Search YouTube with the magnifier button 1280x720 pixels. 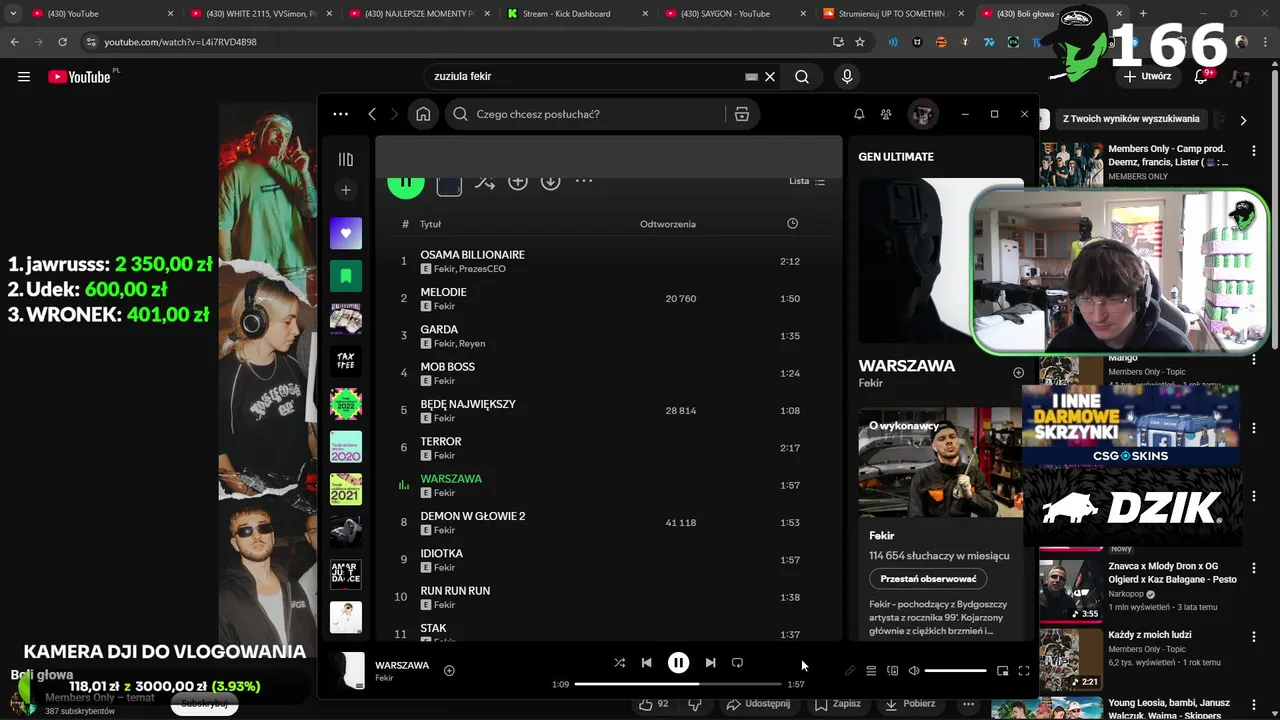[x=802, y=77]
